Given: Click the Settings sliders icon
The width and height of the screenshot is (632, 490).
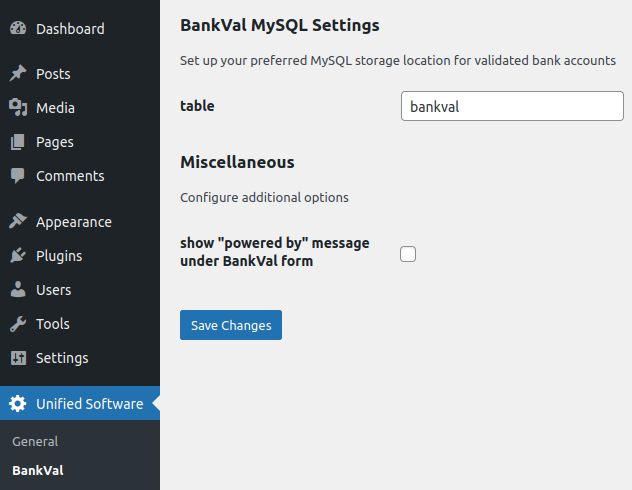Looking at the screenshot, I should tap(18, 357).
